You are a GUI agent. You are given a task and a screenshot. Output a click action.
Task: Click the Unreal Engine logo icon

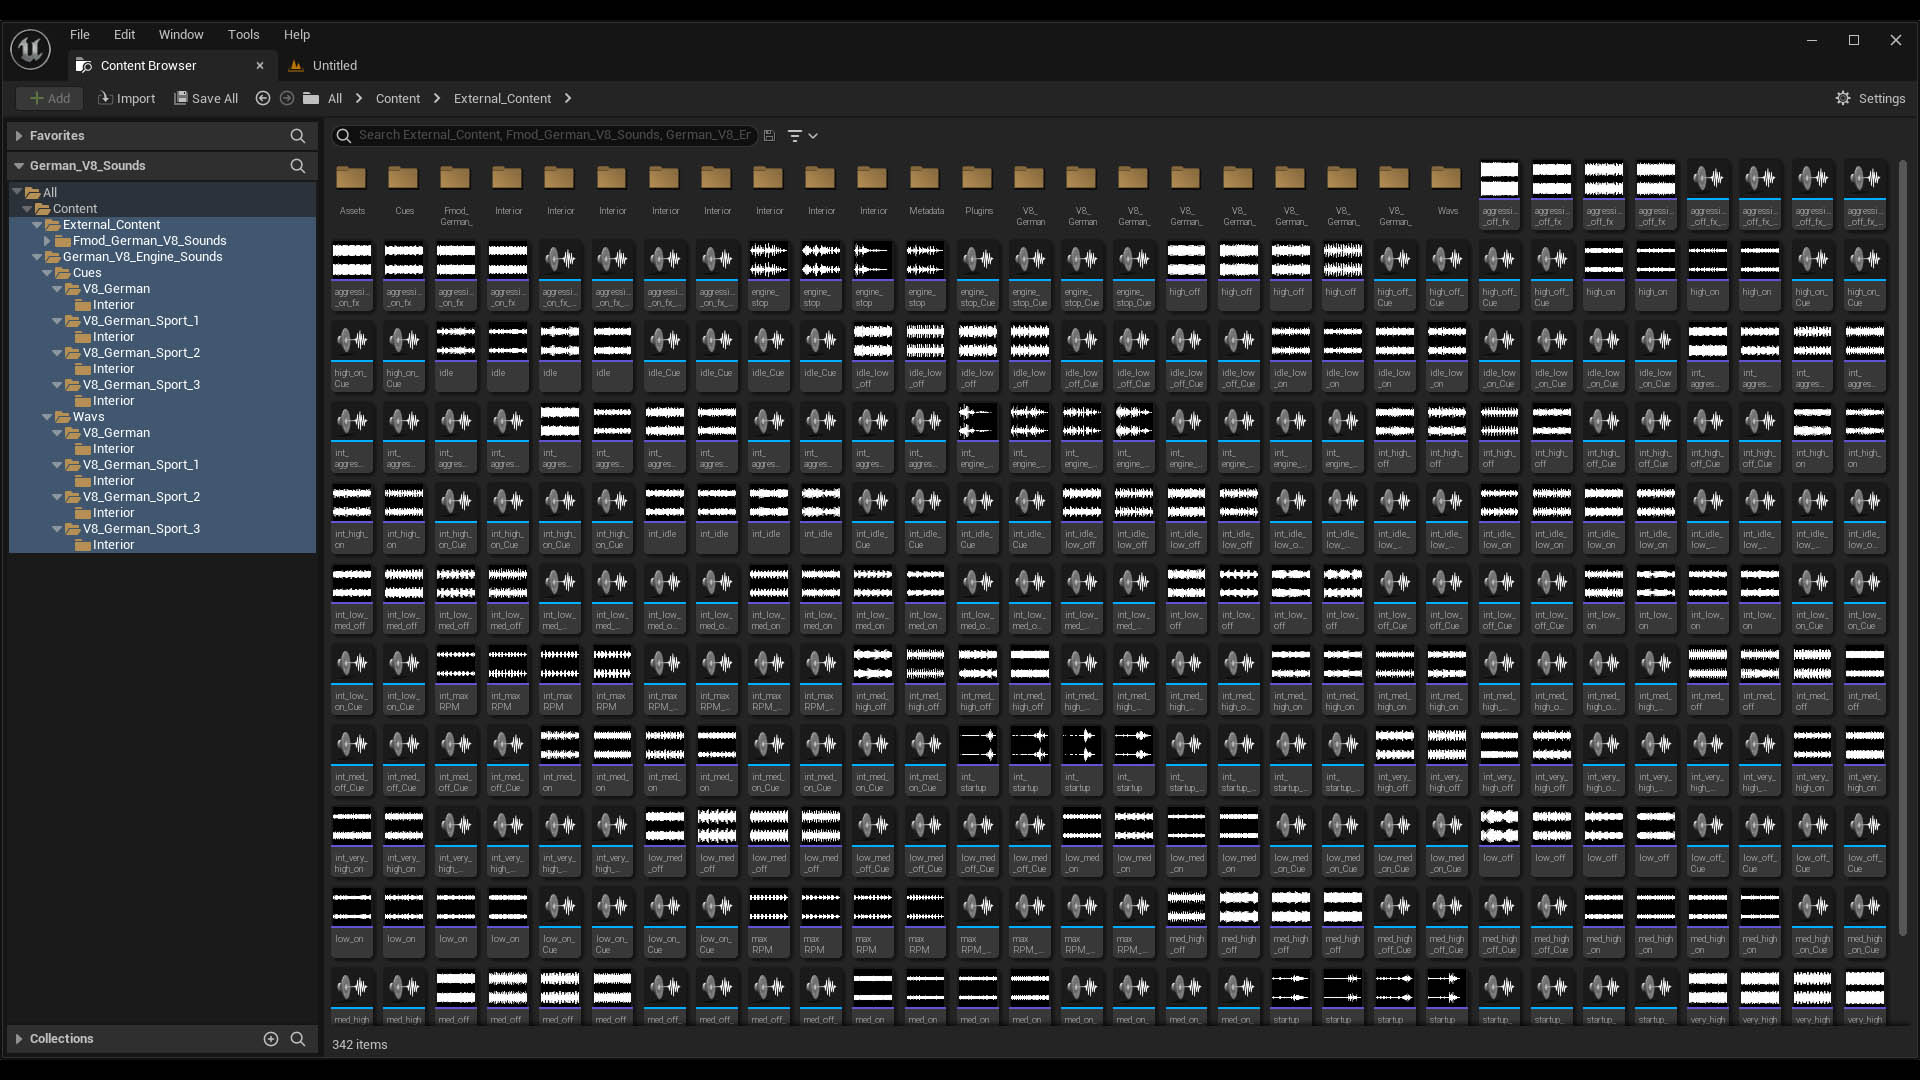tap(30, 49)
